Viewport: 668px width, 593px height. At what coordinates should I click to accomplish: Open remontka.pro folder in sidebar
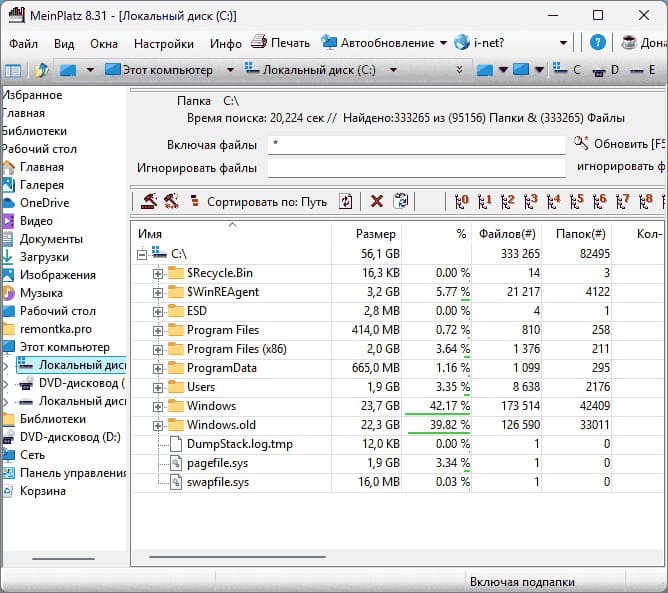pos(47,329)
